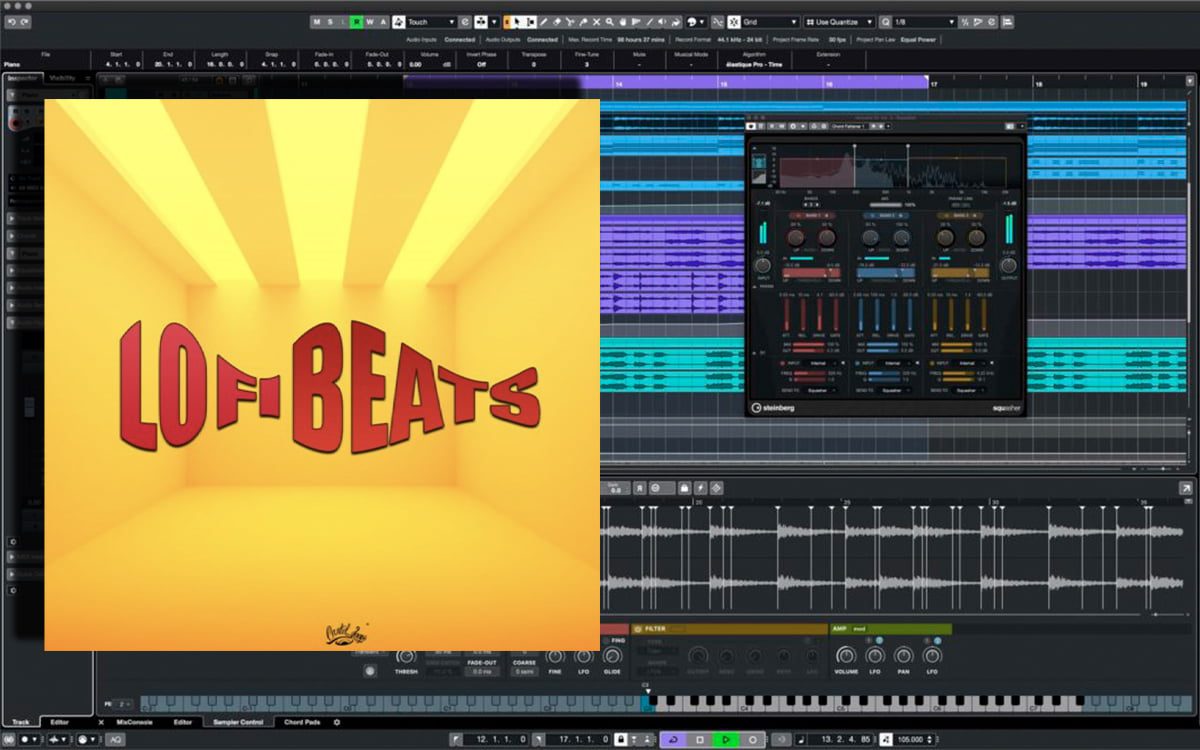Click the highlighted C3 key on keyboard
1200x750 pixels.
pos(647,705)
